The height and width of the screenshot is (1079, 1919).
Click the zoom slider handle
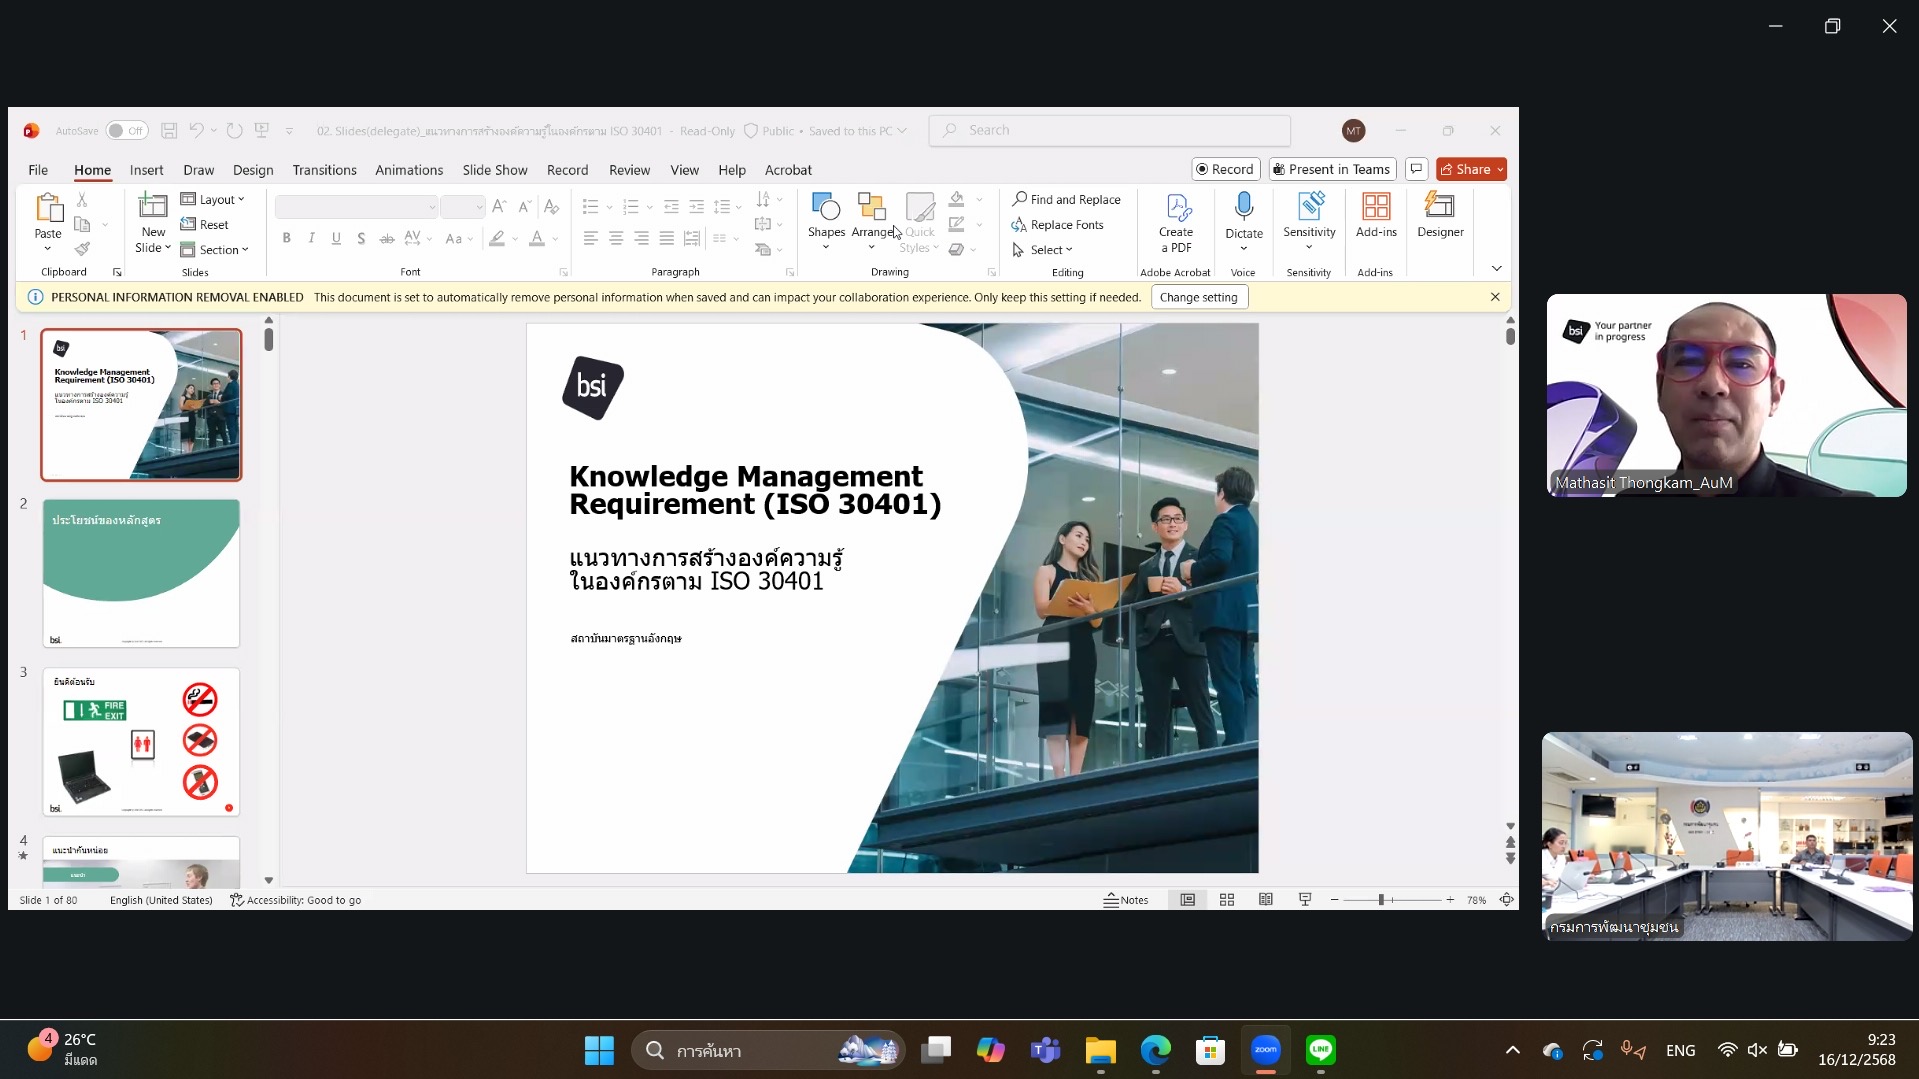1380,900
